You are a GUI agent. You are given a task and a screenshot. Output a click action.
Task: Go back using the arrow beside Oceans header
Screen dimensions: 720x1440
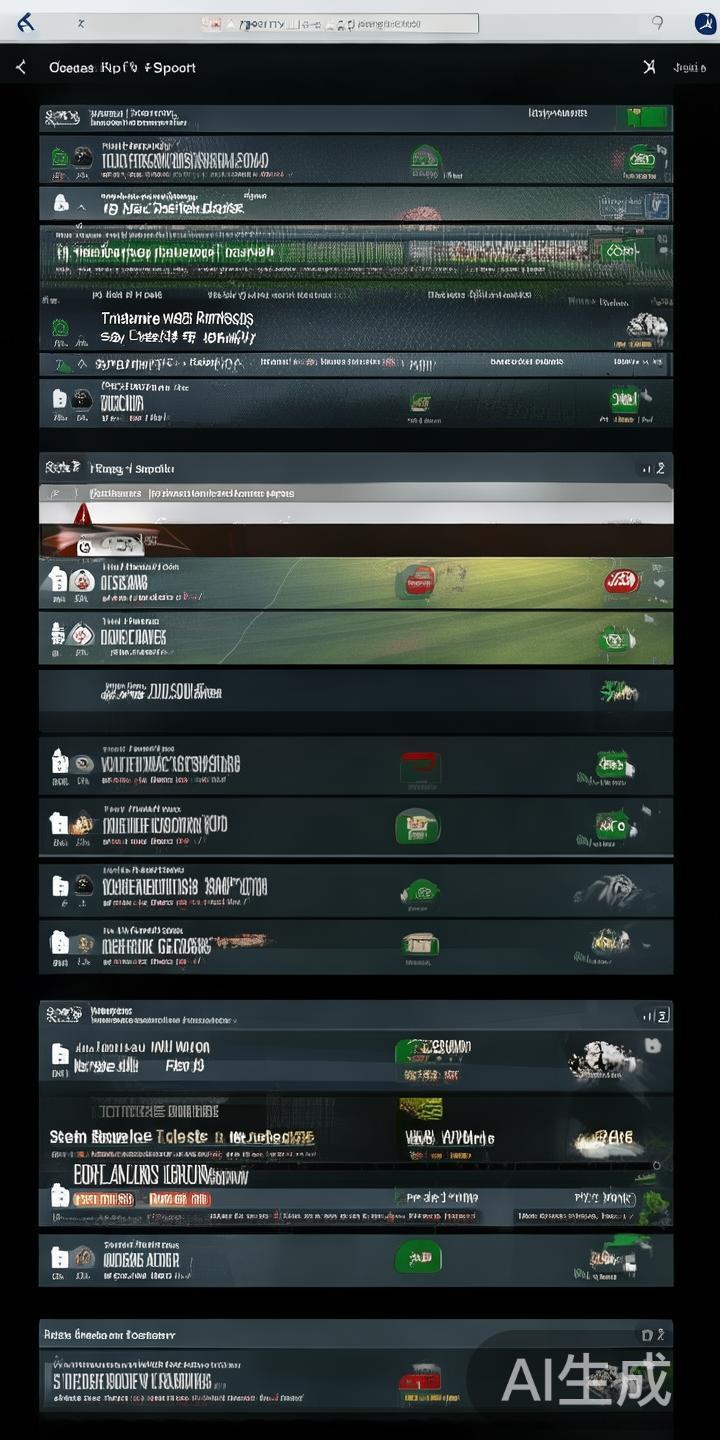pos(20,67)
